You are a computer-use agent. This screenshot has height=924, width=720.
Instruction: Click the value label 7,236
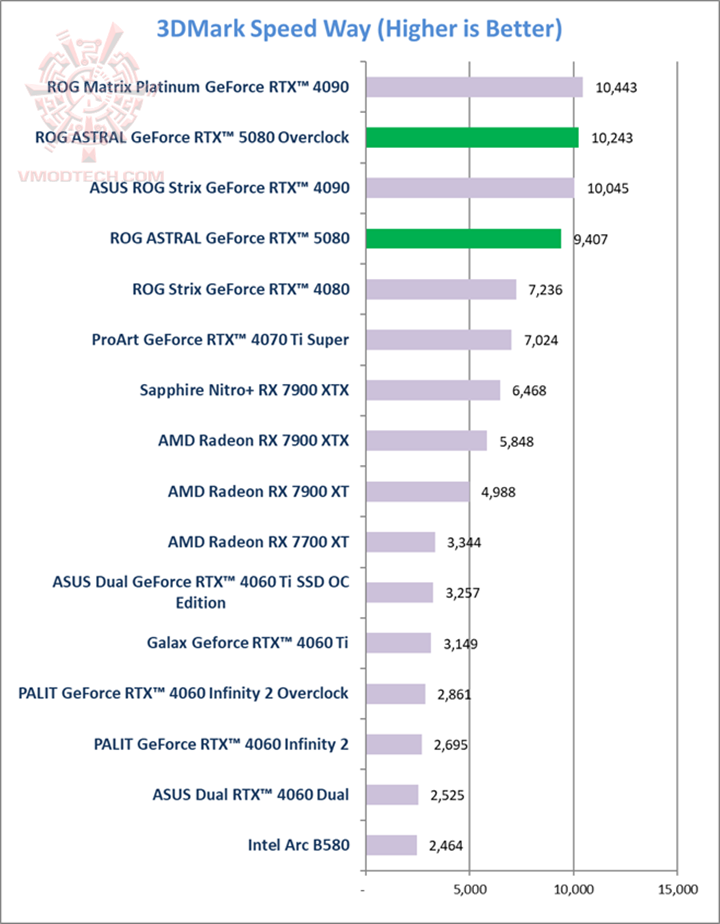tap(546, 291)
